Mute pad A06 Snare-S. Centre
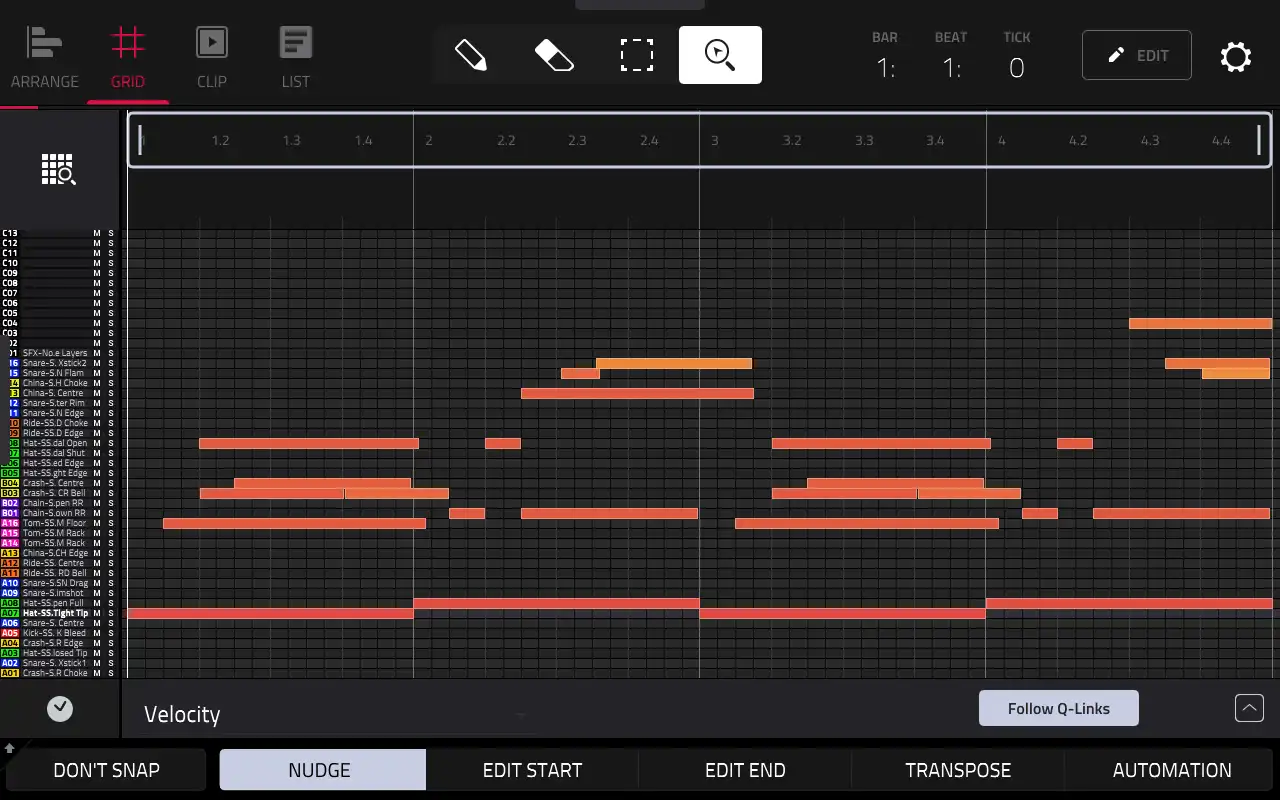 (97, 623)
